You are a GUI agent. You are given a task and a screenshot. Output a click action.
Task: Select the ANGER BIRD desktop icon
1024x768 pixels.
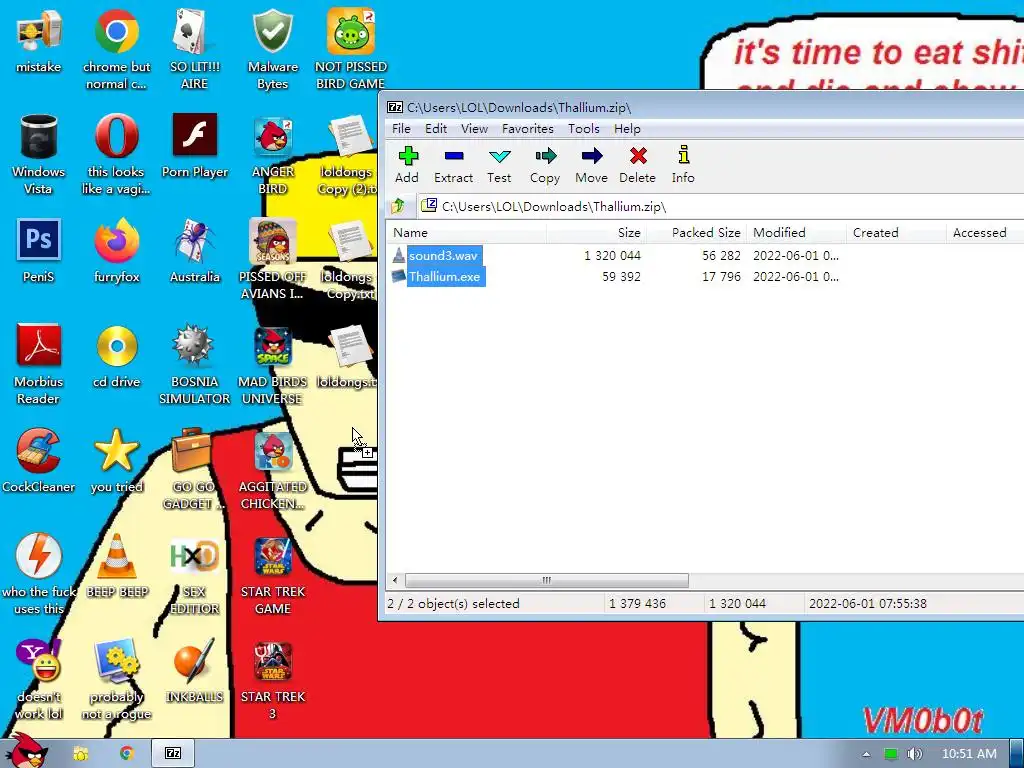272,154
